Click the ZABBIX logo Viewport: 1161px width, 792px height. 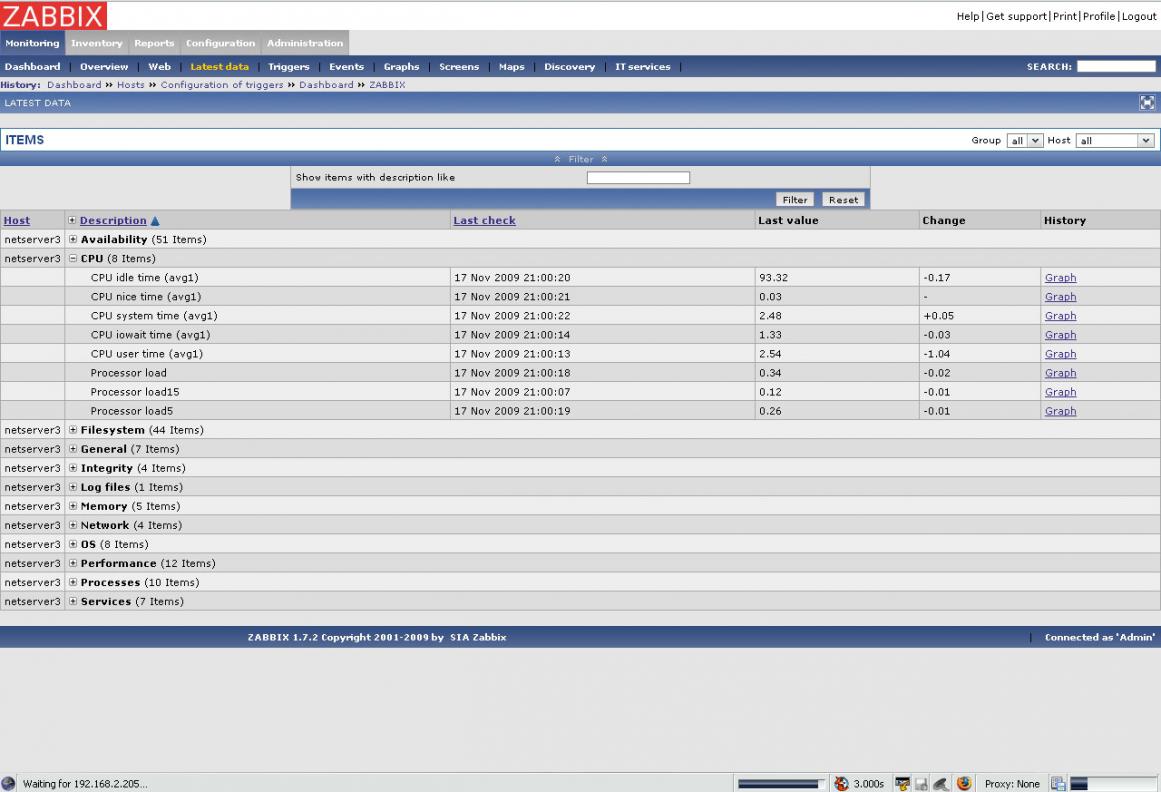53,16
